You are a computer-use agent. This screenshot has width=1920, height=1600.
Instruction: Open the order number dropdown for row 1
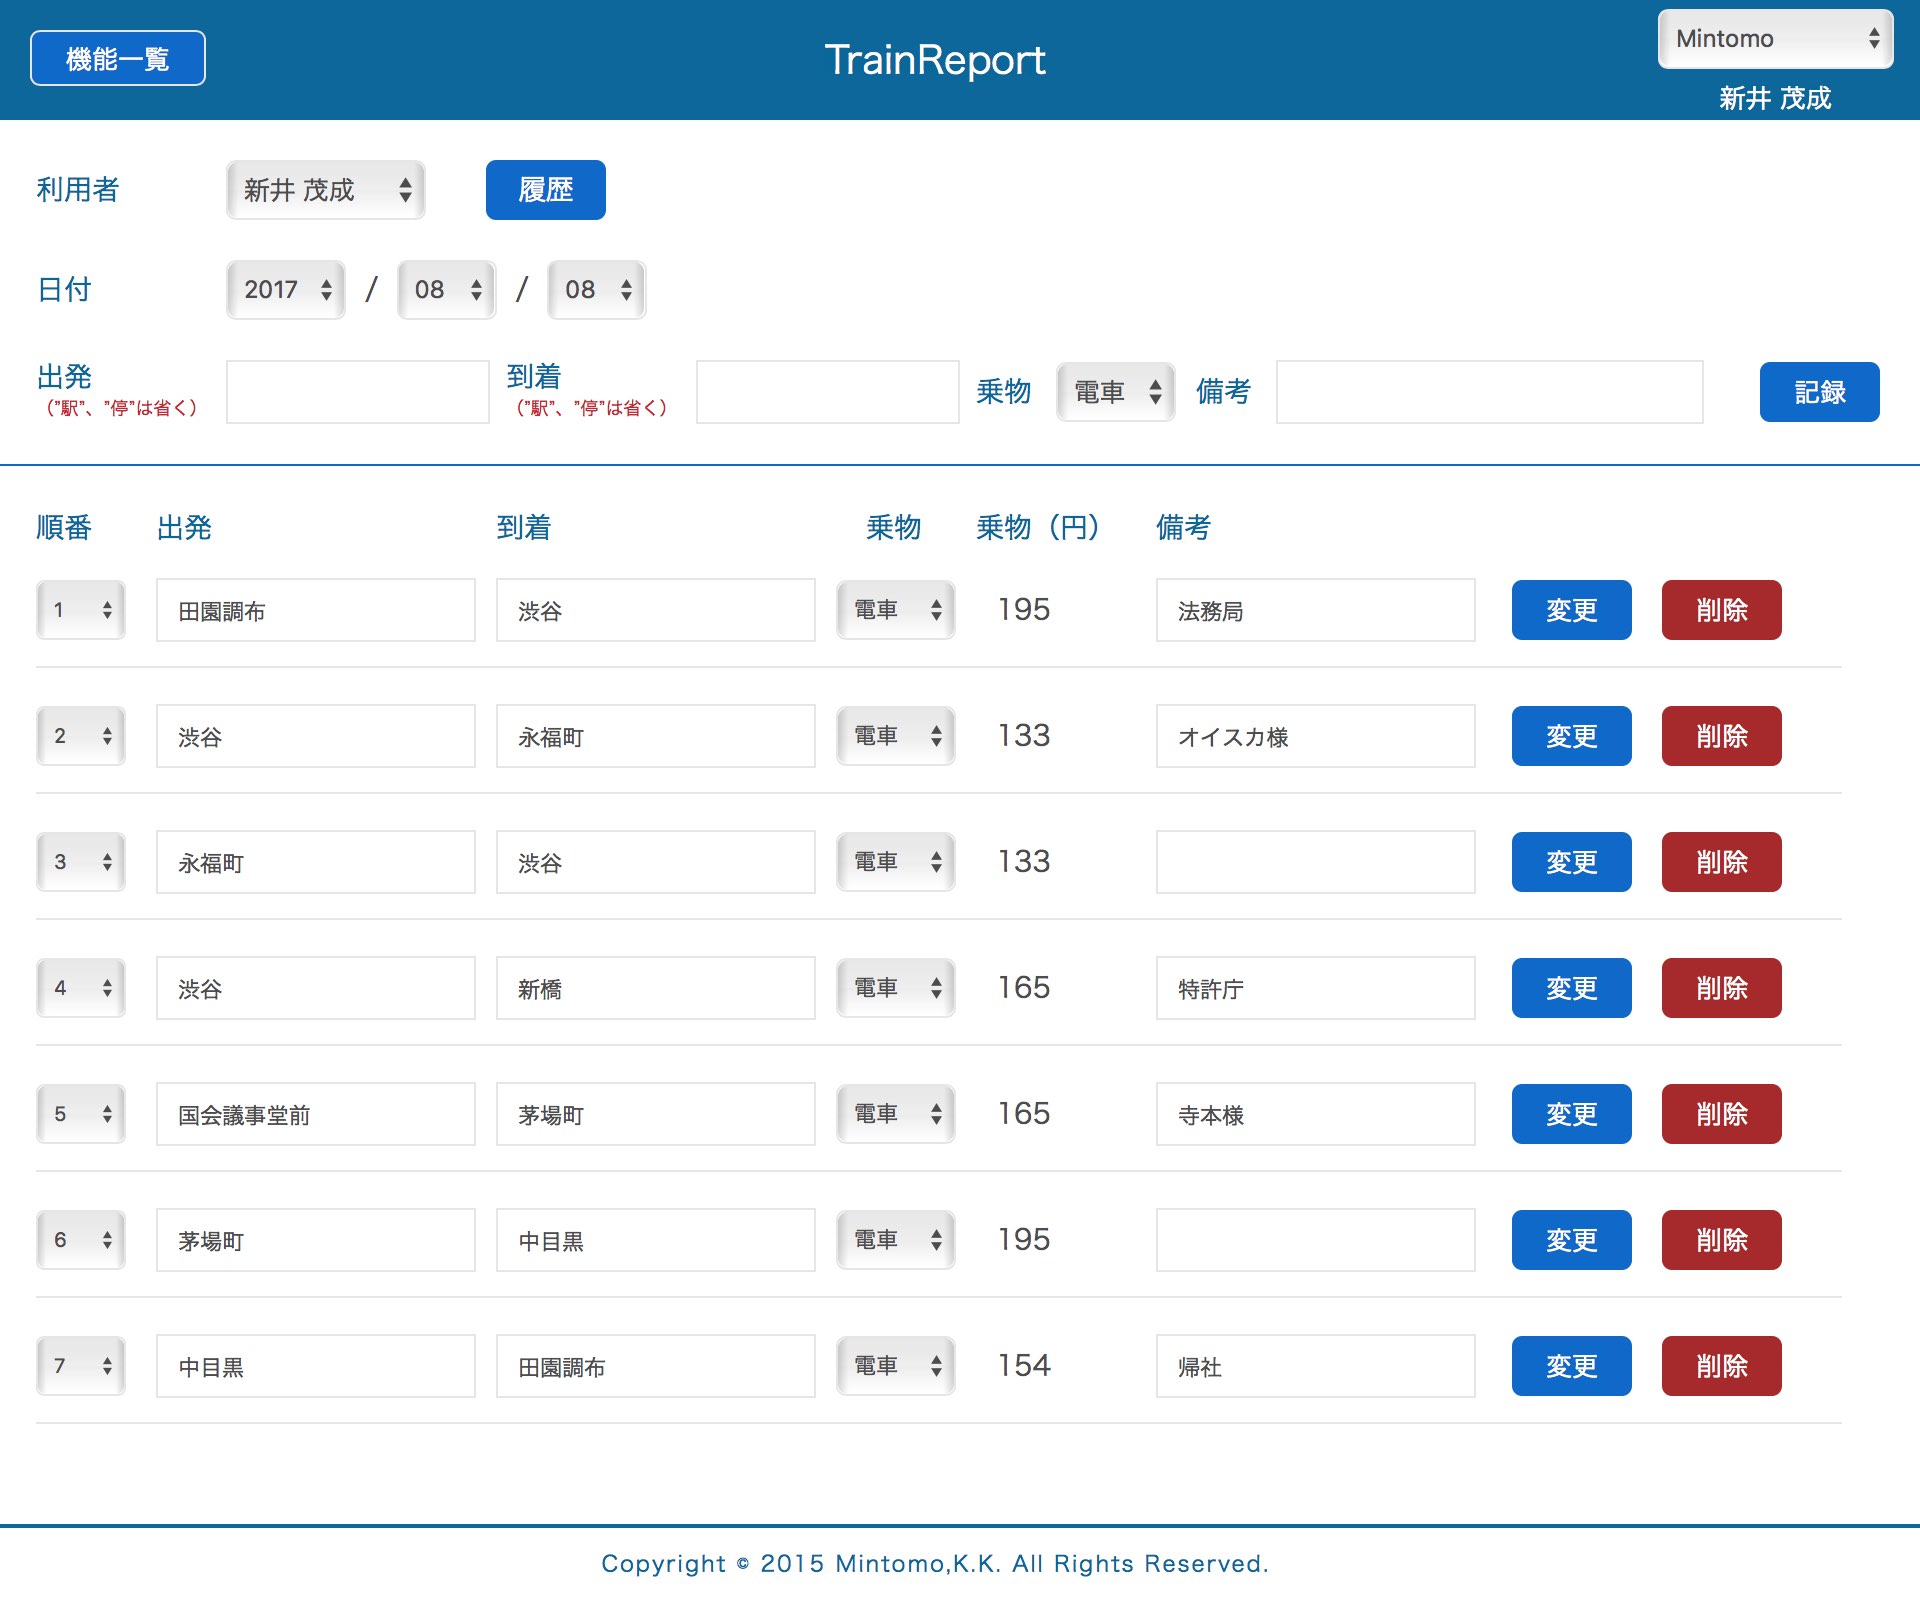pyautogui.click(x=80, y=609)
